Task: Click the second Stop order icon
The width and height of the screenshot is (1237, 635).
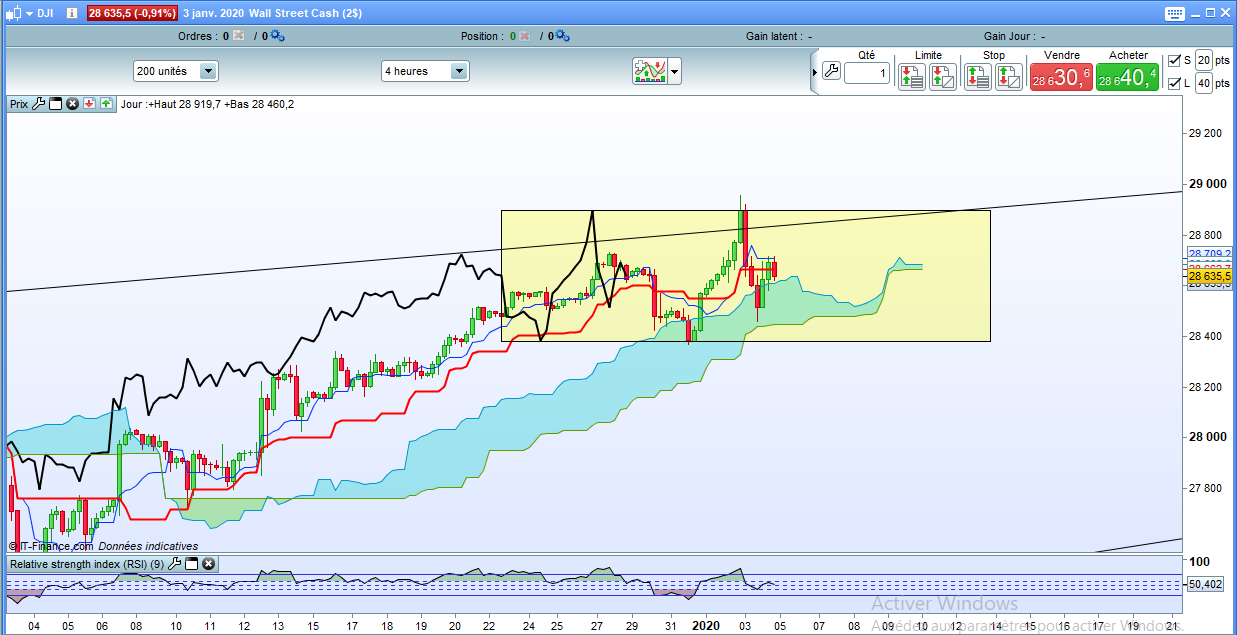Action: [1009, 77]
